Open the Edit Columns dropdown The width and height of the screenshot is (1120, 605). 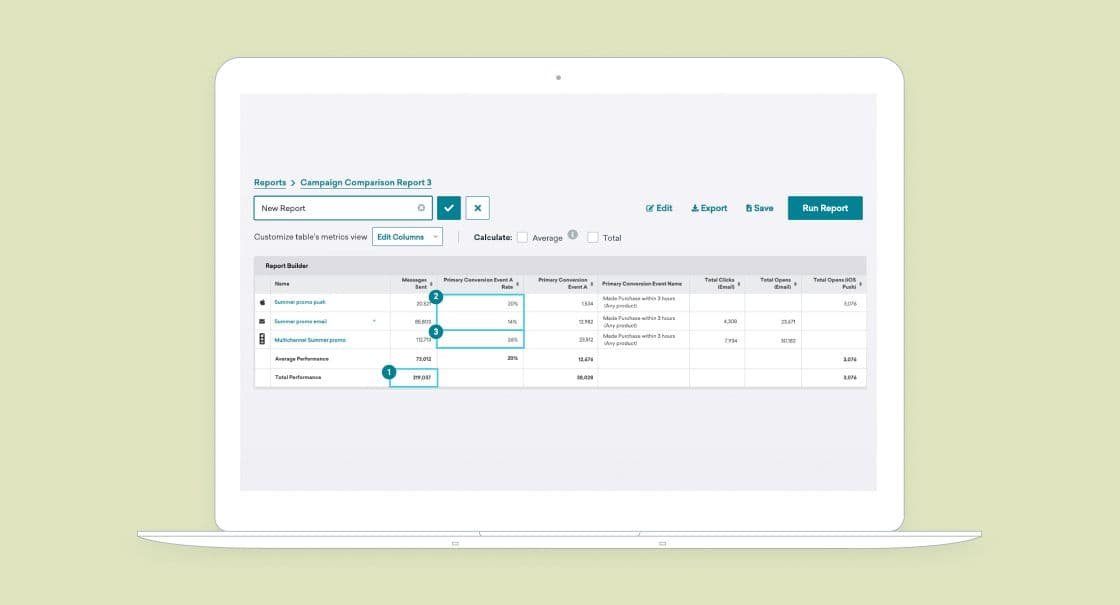click(x=405, y=236)
